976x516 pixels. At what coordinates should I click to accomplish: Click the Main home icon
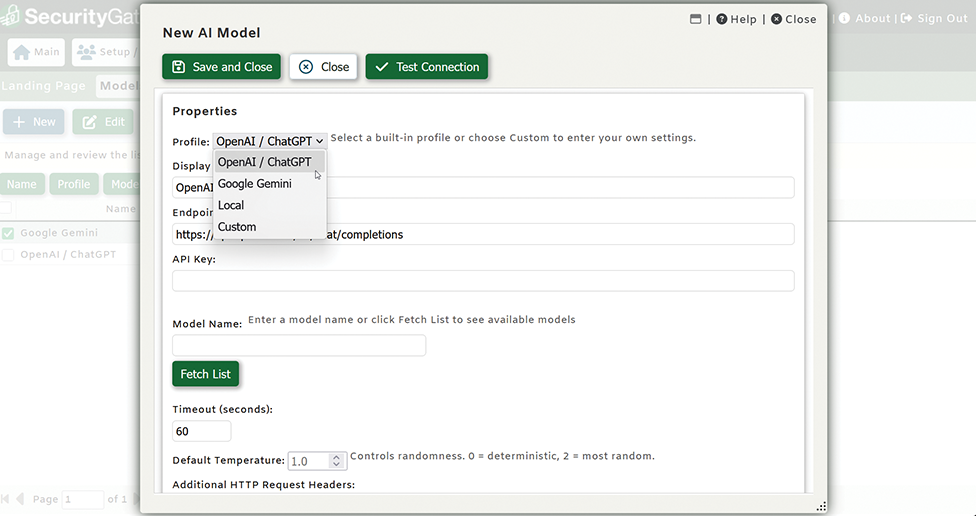click(21, 52)
